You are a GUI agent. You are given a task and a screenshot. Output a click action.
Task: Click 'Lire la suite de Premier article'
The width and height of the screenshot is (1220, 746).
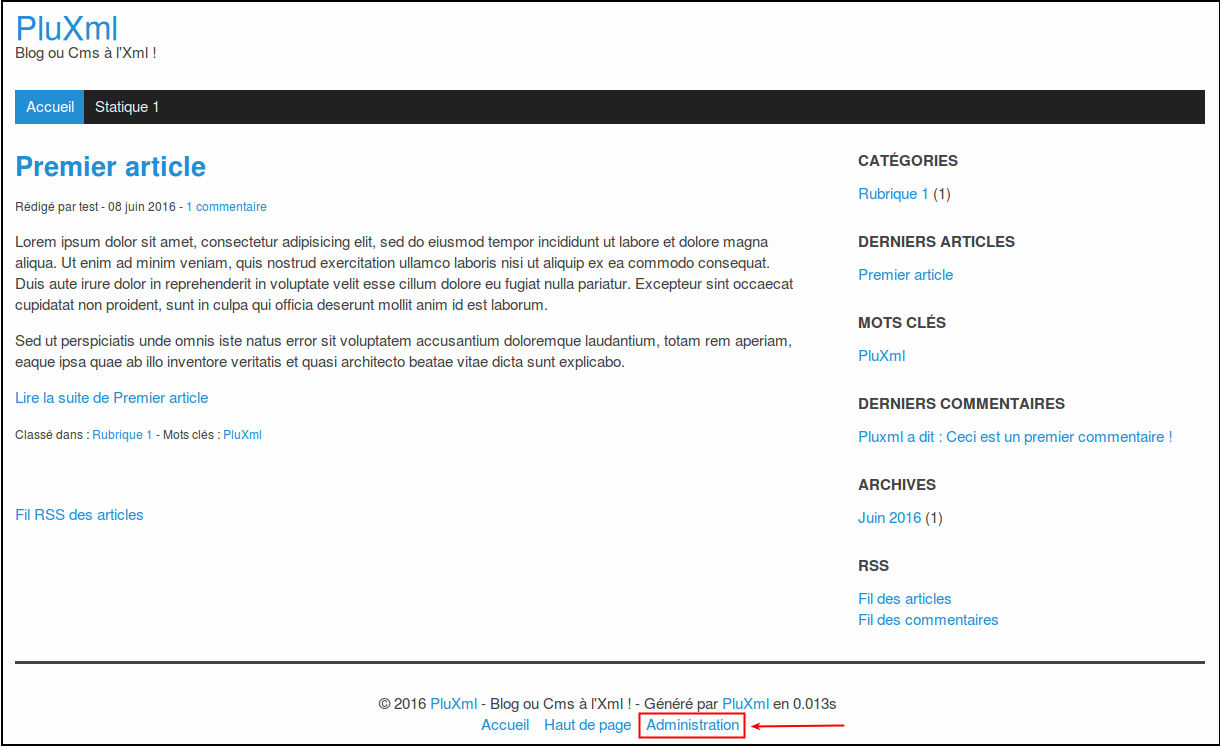(112, 398)
